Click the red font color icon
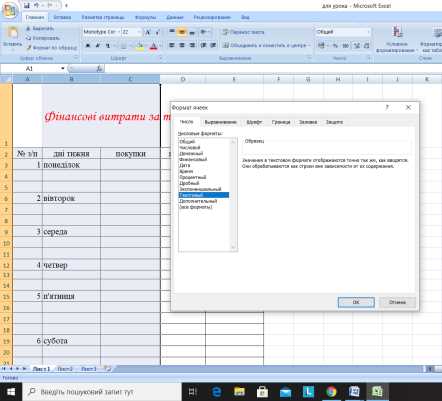Screen dimensions: 442x401 tap(153, 46)
